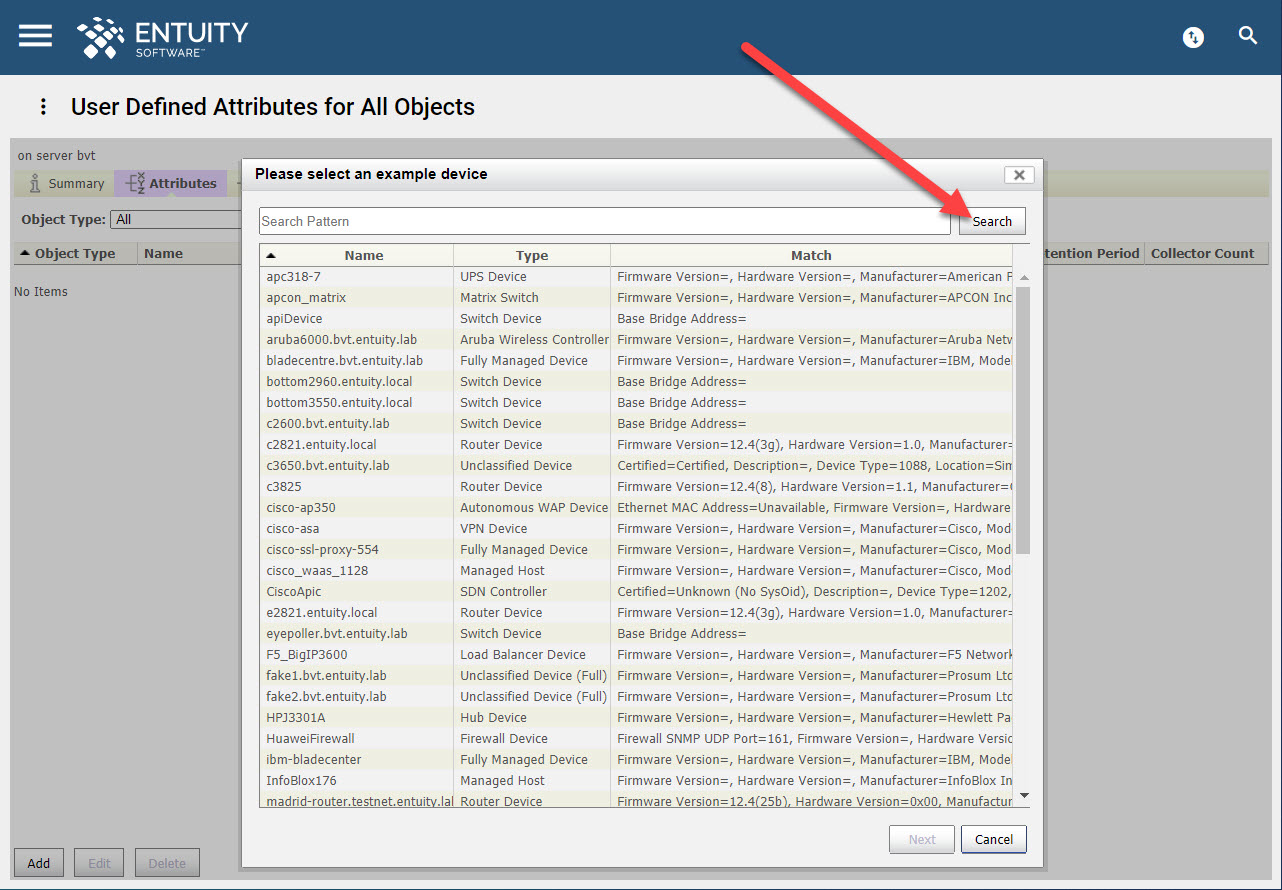Select eyepoller.bvt.entuity.lab device
The width and height of the screenshot is (1282, 890).
coord(636,634)
